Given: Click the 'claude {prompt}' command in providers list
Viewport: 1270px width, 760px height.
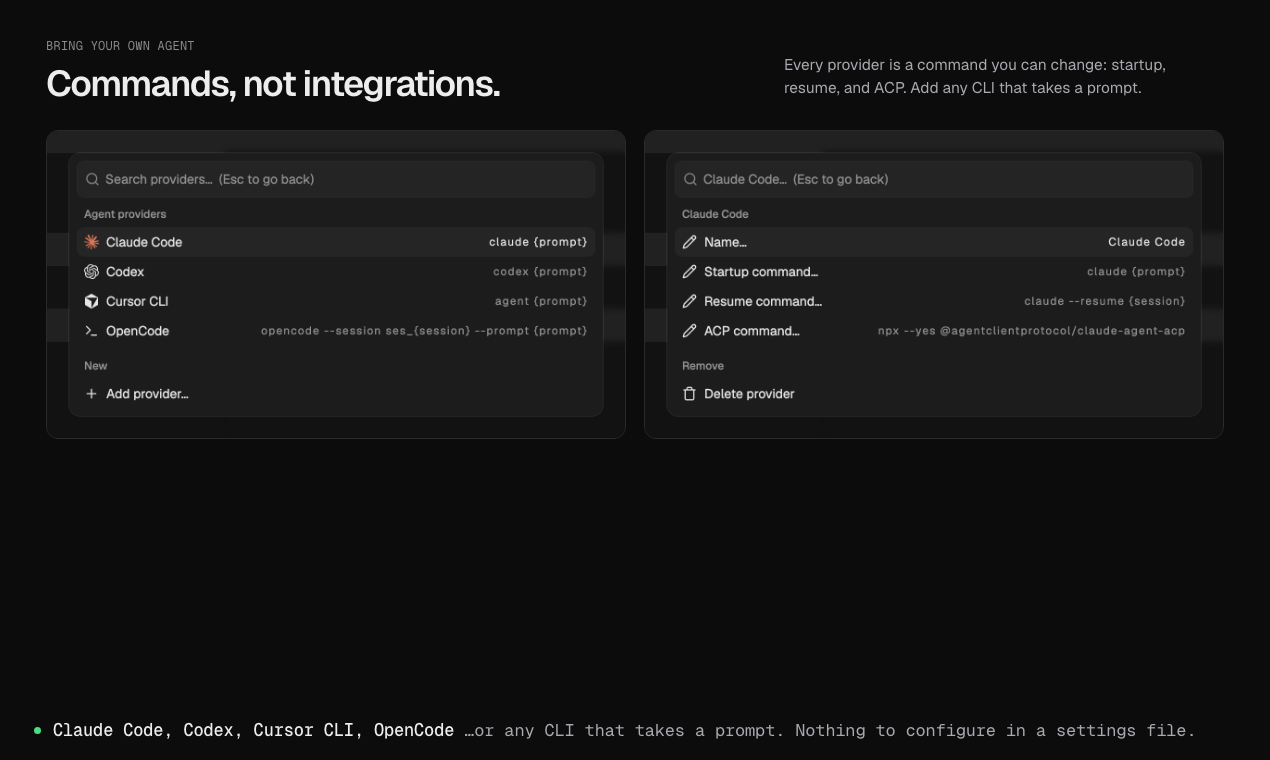Looking at the screenshot, I should click(x=538, y=242).
